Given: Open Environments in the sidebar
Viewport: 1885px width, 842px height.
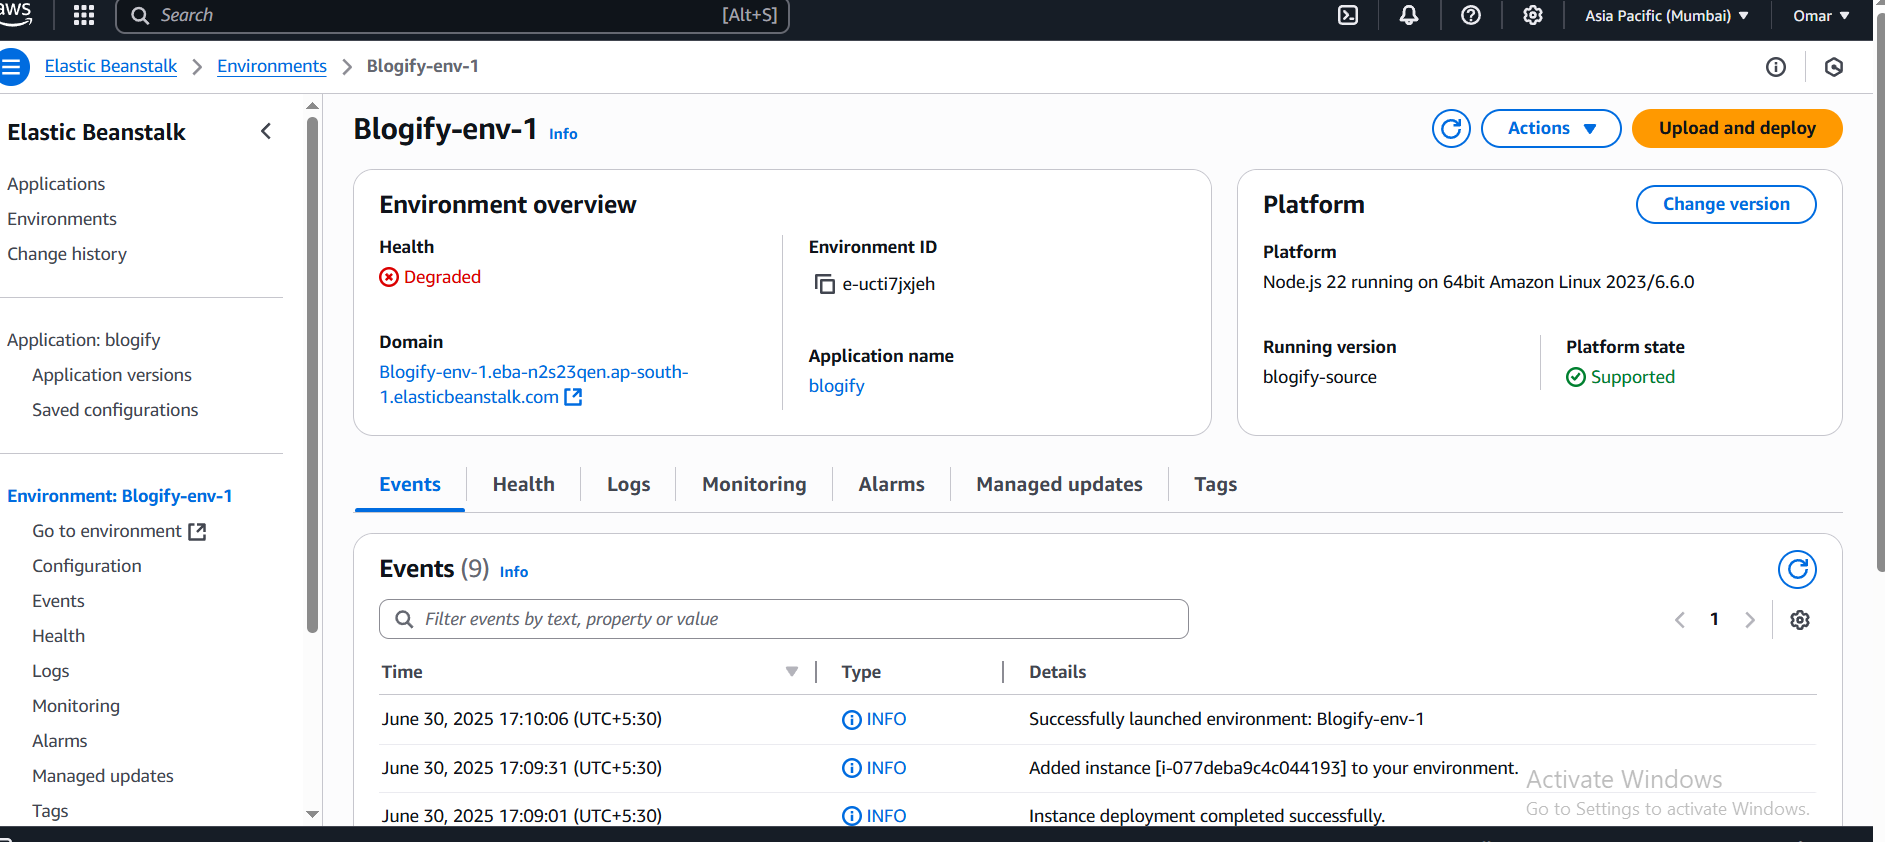Looking at the screenshot, I should 62,219.
